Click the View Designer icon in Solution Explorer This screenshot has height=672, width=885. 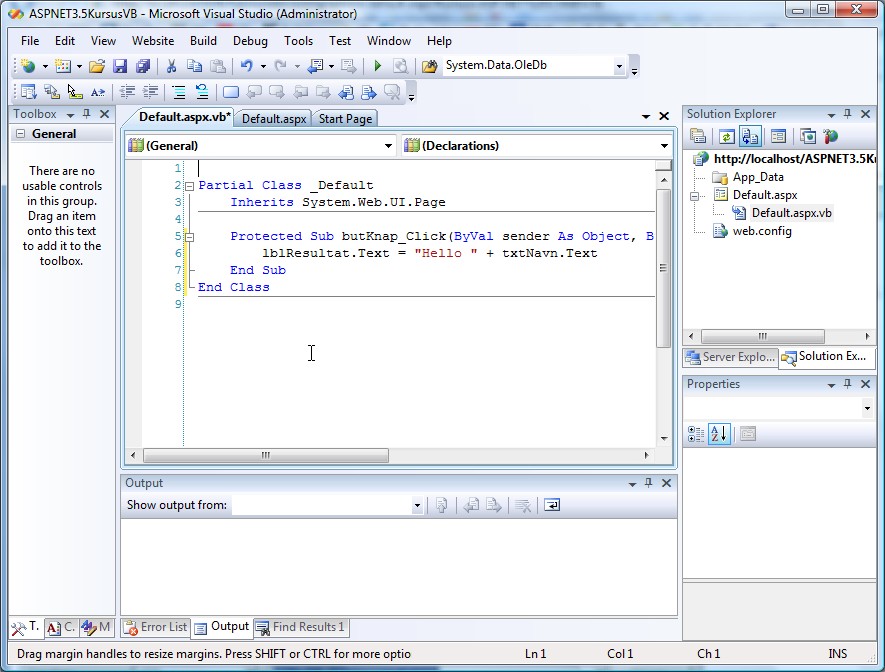pyautogui.click(x=778, y=137)
